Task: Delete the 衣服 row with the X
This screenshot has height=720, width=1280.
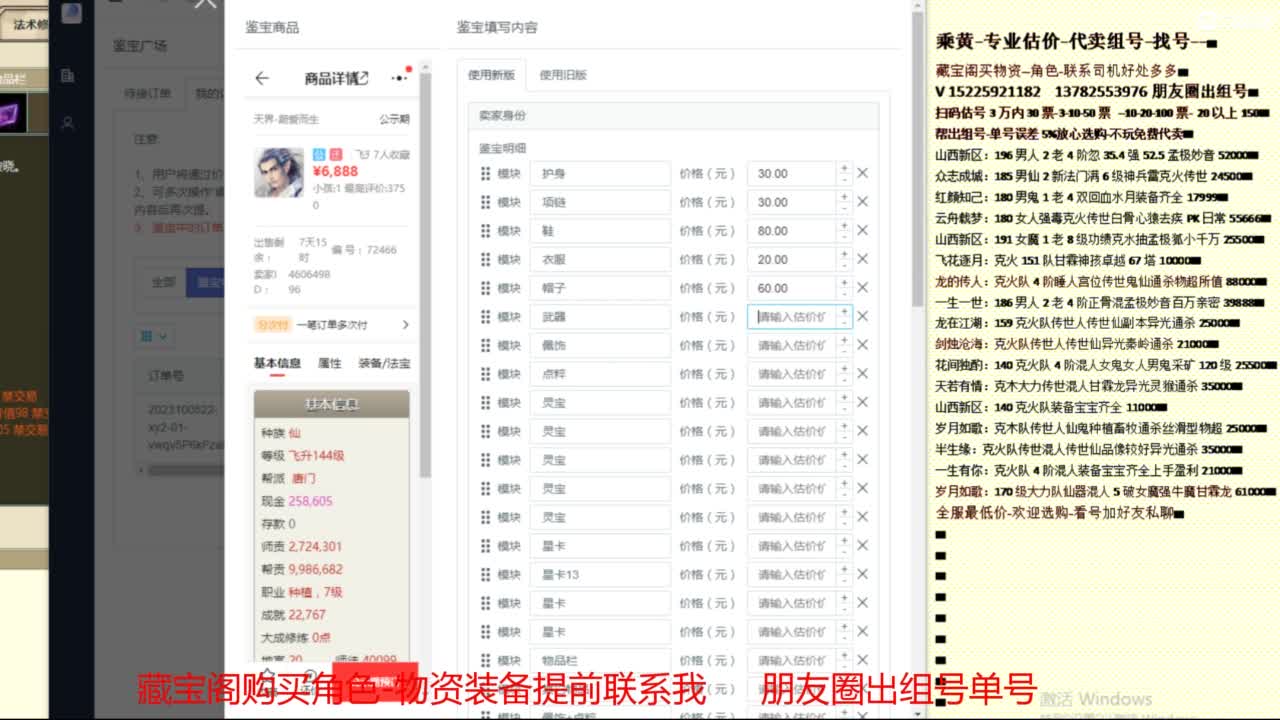Action: point(862,259)
